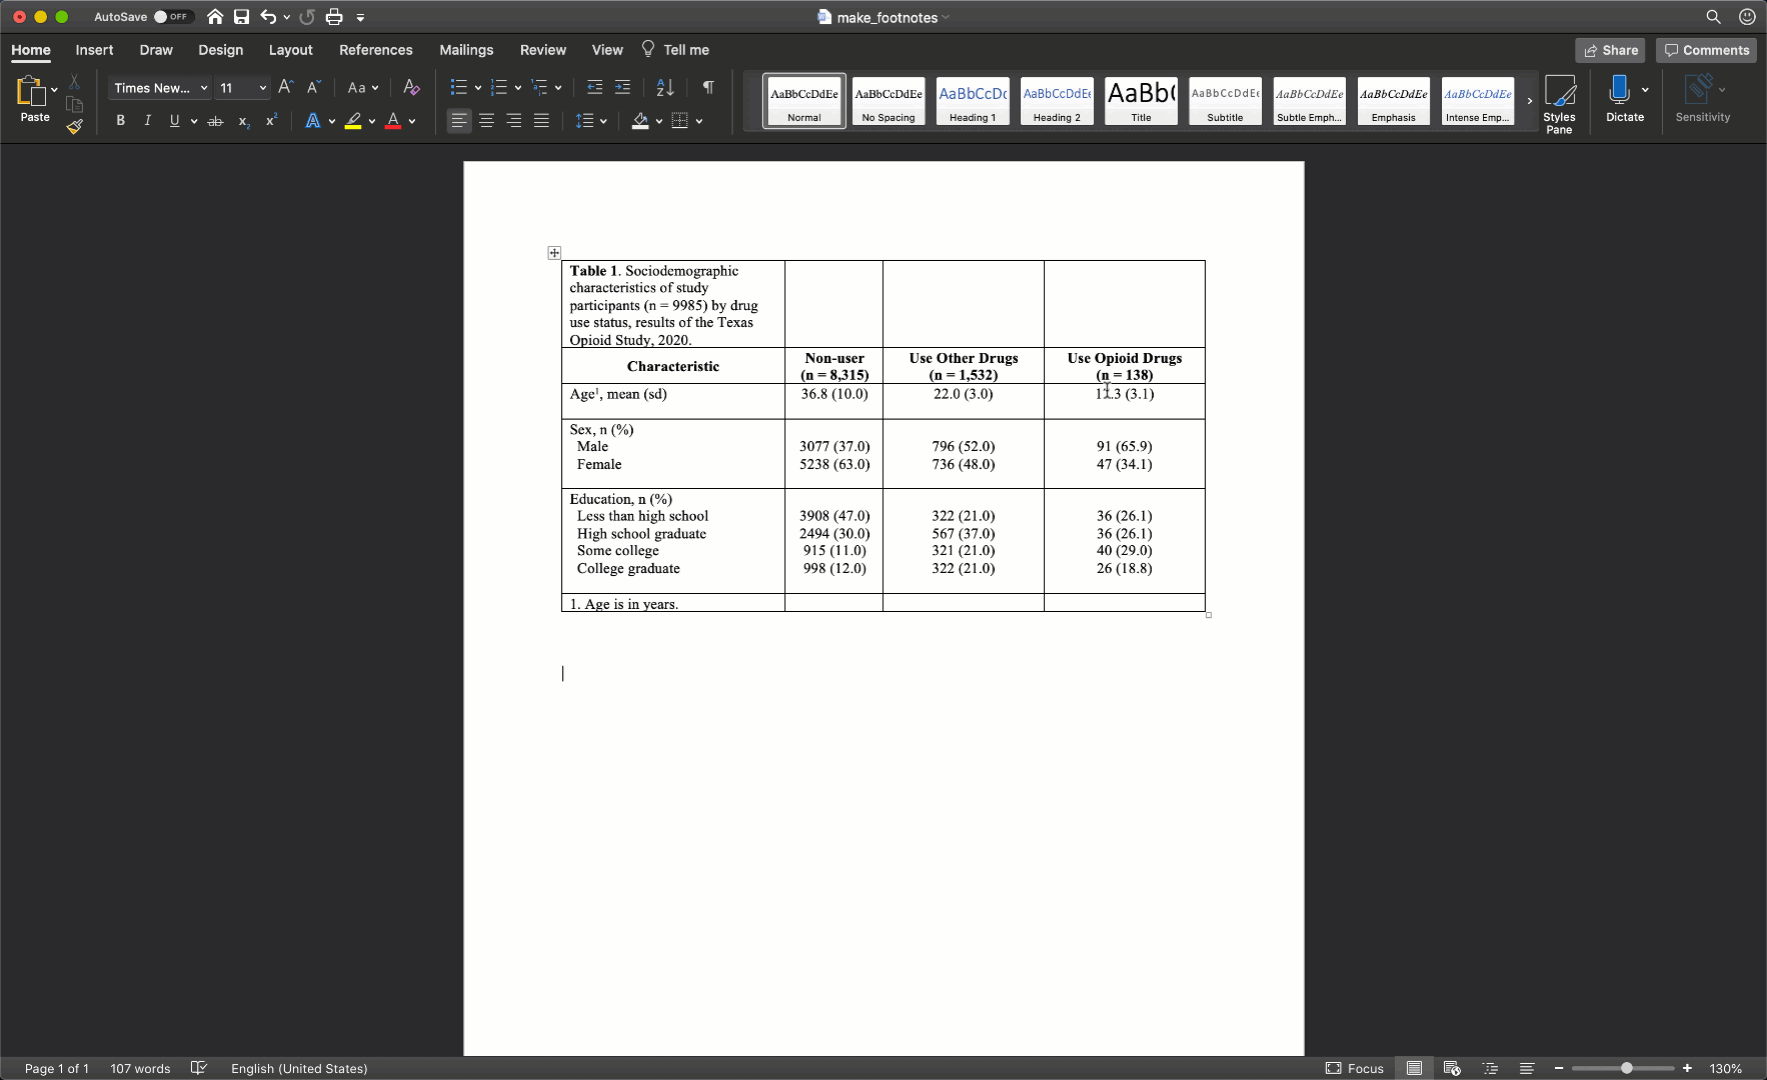The width and height of the screenshot is (1767, 1080).
Task: Apply strikethrough formatting
Action: (215, 121)
